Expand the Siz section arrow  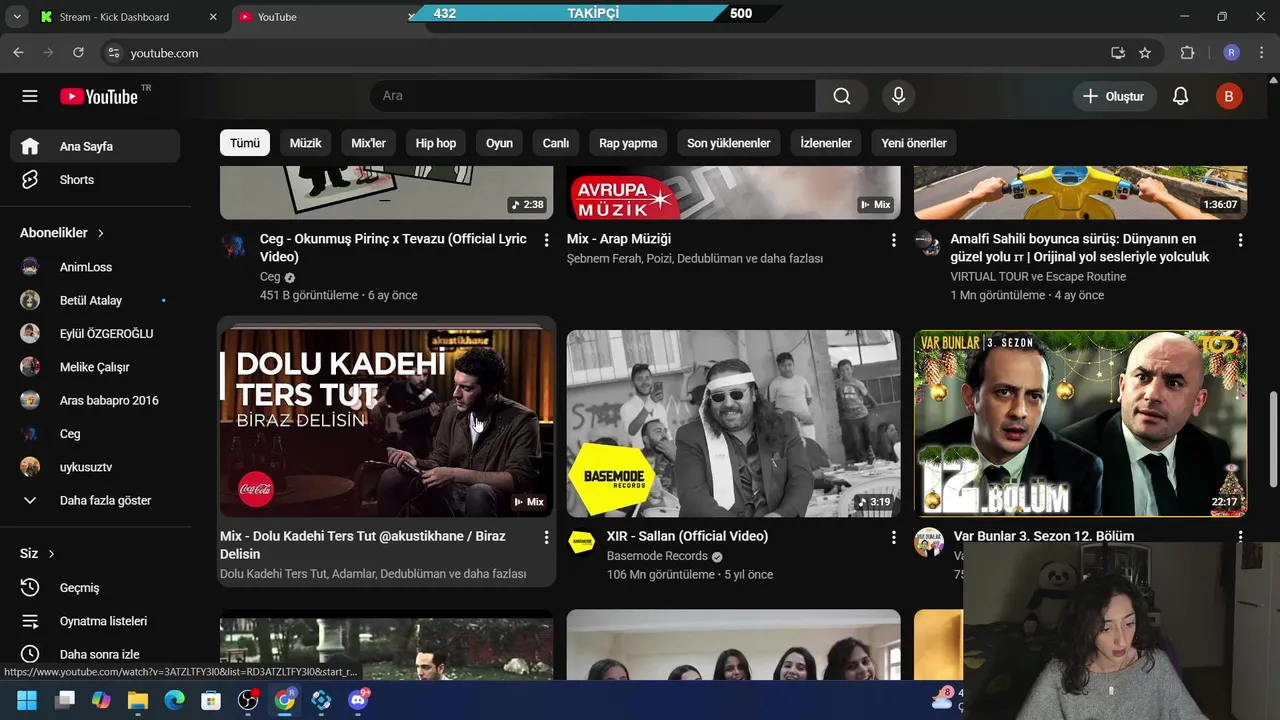point(51,554)
